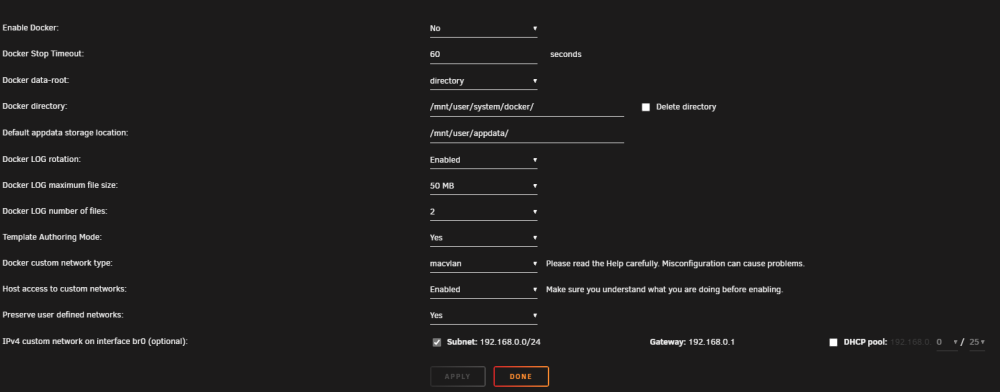
Task: Edit the Docker directory path field
Action: click(527, 107)
